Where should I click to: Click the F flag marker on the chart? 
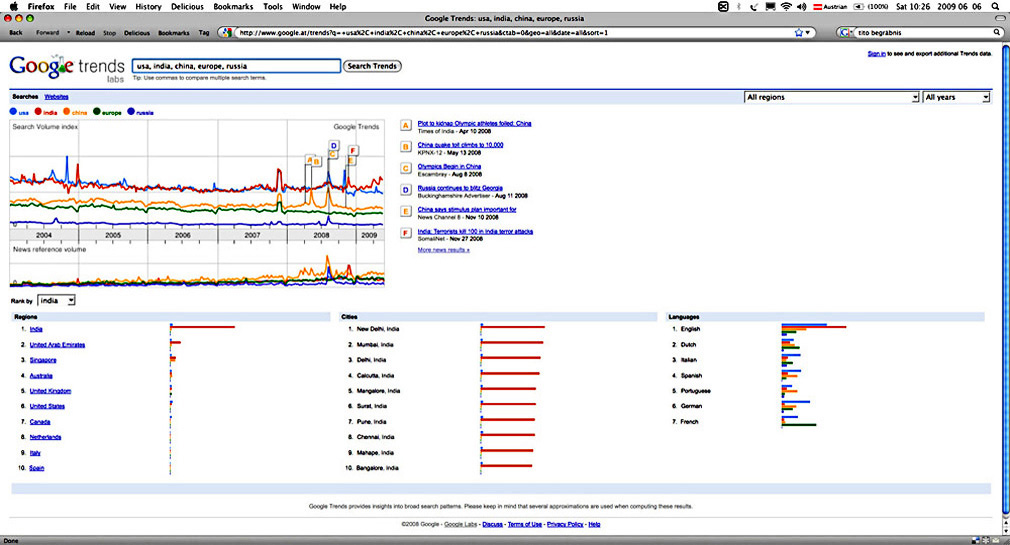[x=353, y=150]
